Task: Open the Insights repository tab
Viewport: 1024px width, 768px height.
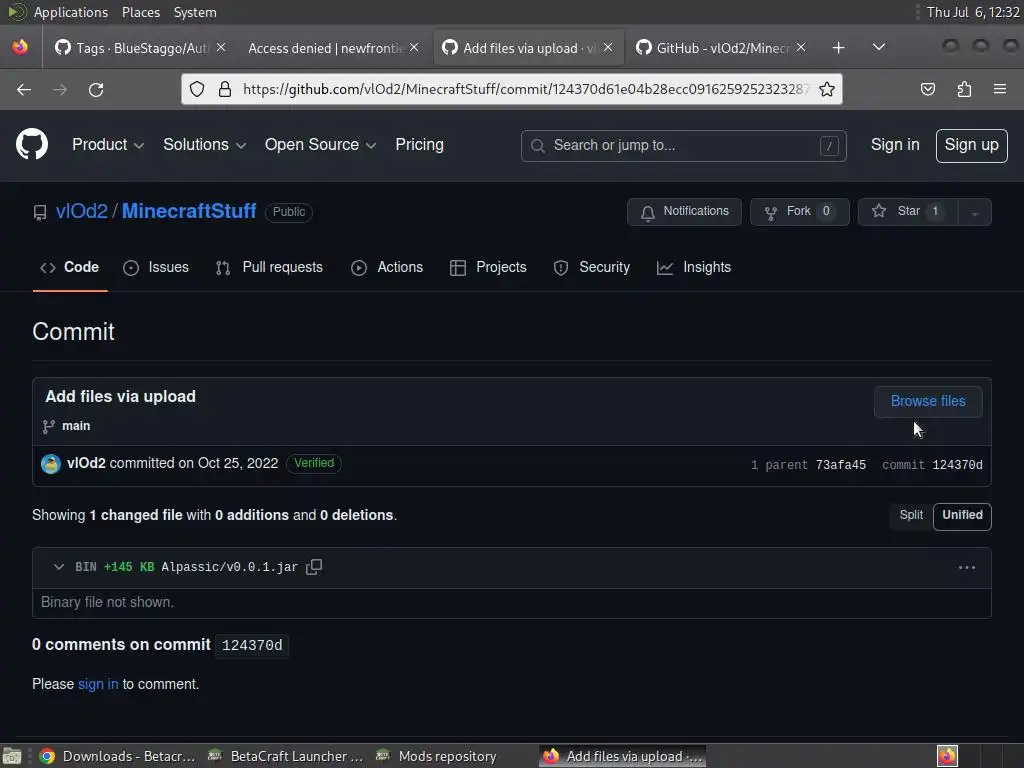Action: [x=694, y=267]
